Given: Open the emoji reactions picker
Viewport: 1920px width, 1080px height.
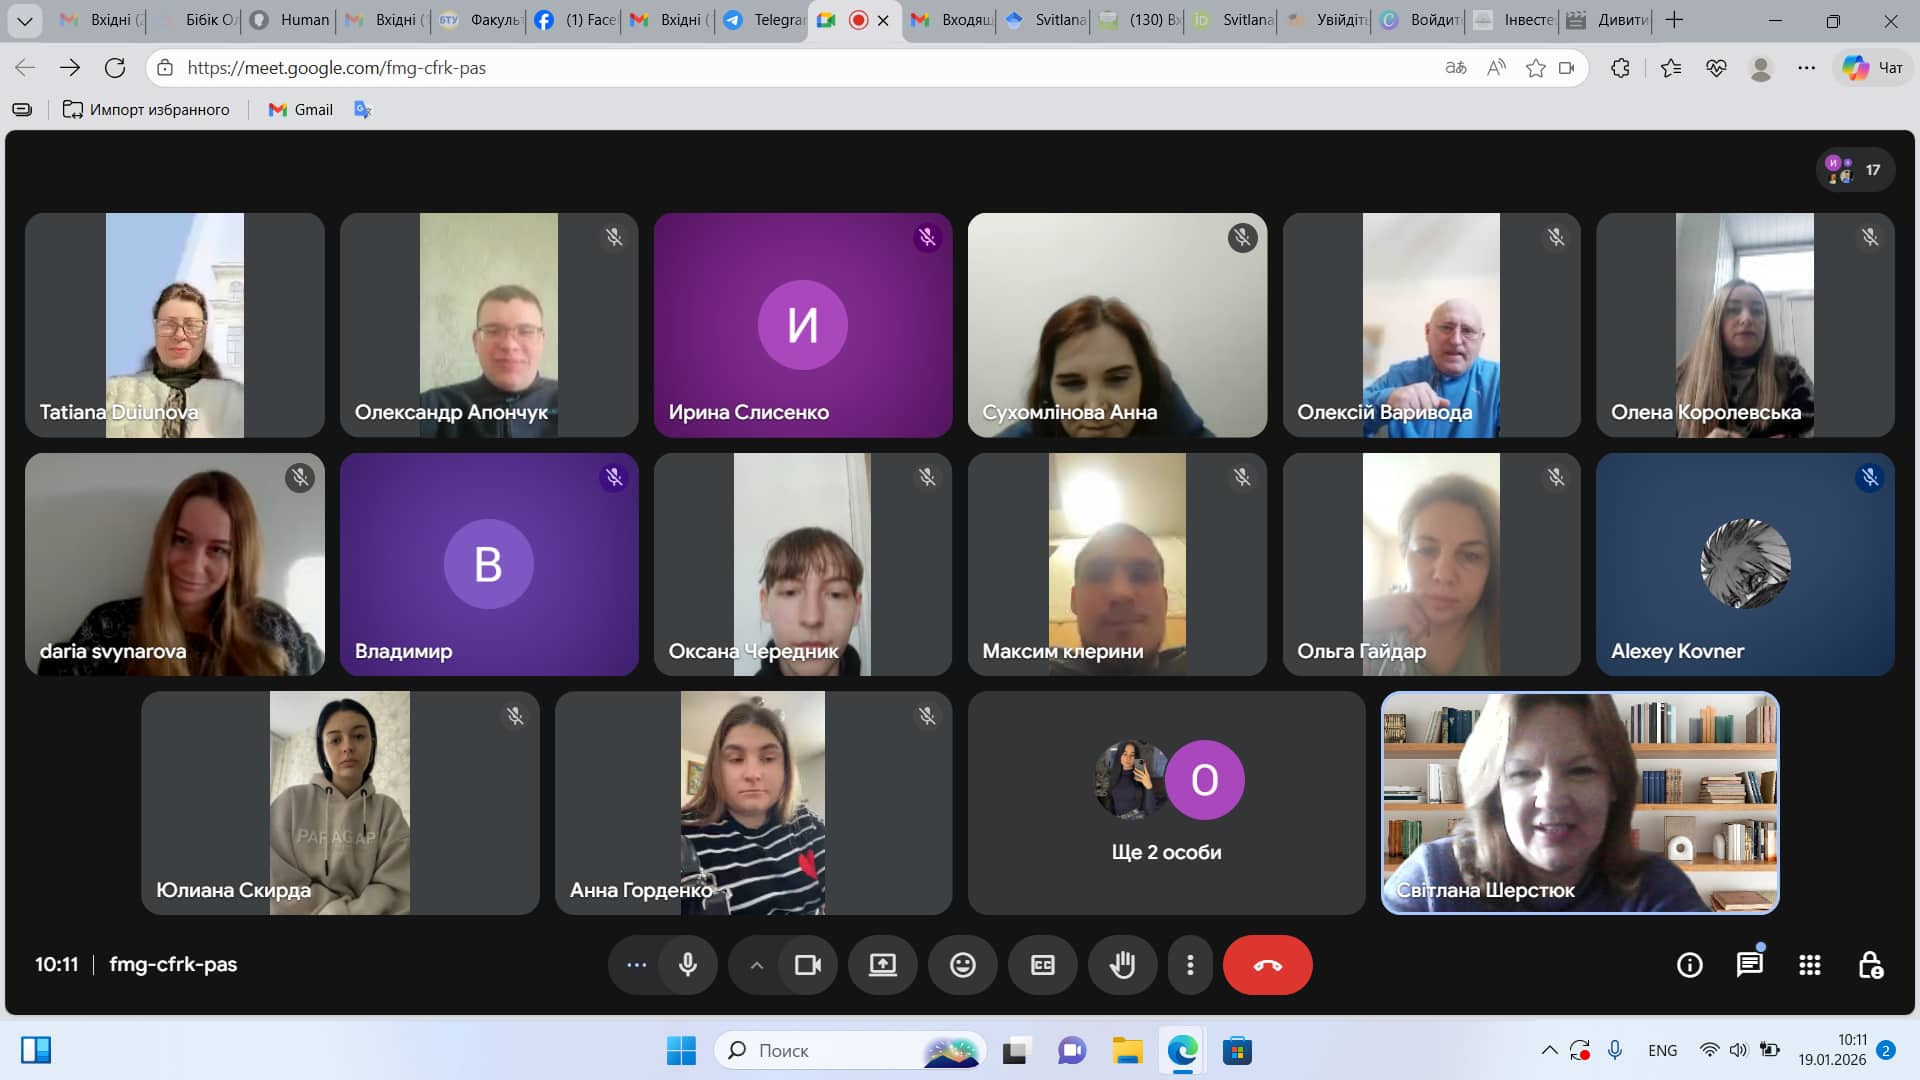Looking at the screenshot, I should coord(962,965).
